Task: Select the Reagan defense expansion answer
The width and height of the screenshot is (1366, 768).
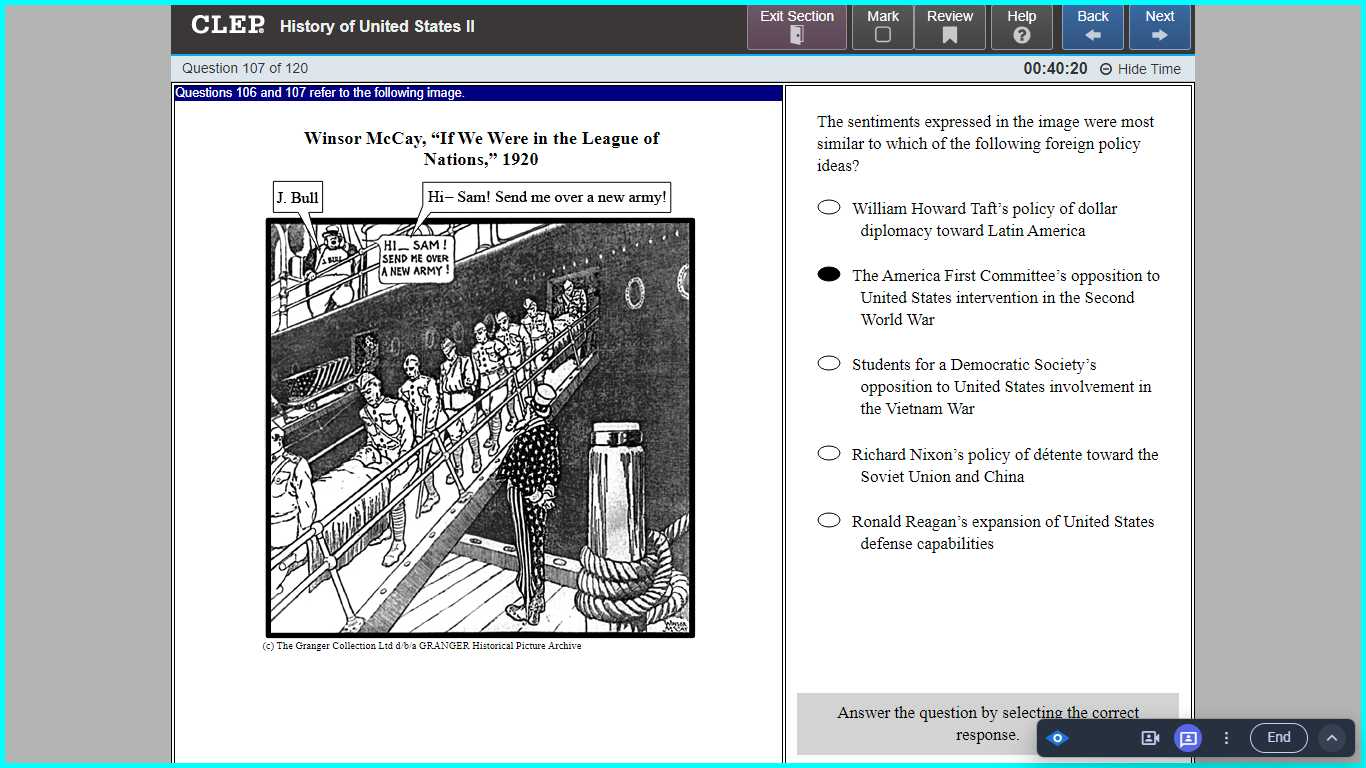Action: coord(828,519)
